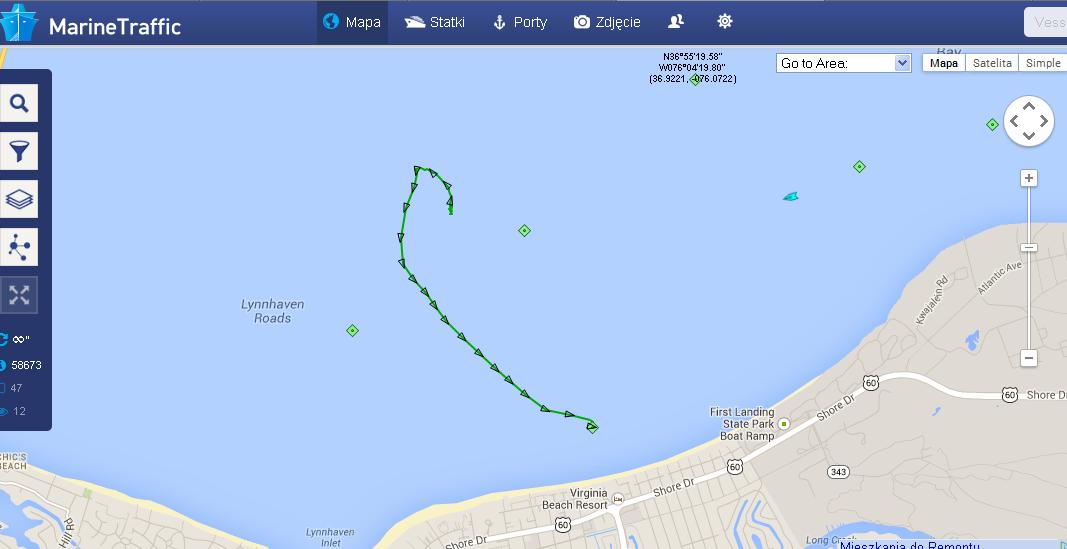Click the density network nodes icon
The width and height of the screenshot is (1067, 549).
(x=18, y=246)
